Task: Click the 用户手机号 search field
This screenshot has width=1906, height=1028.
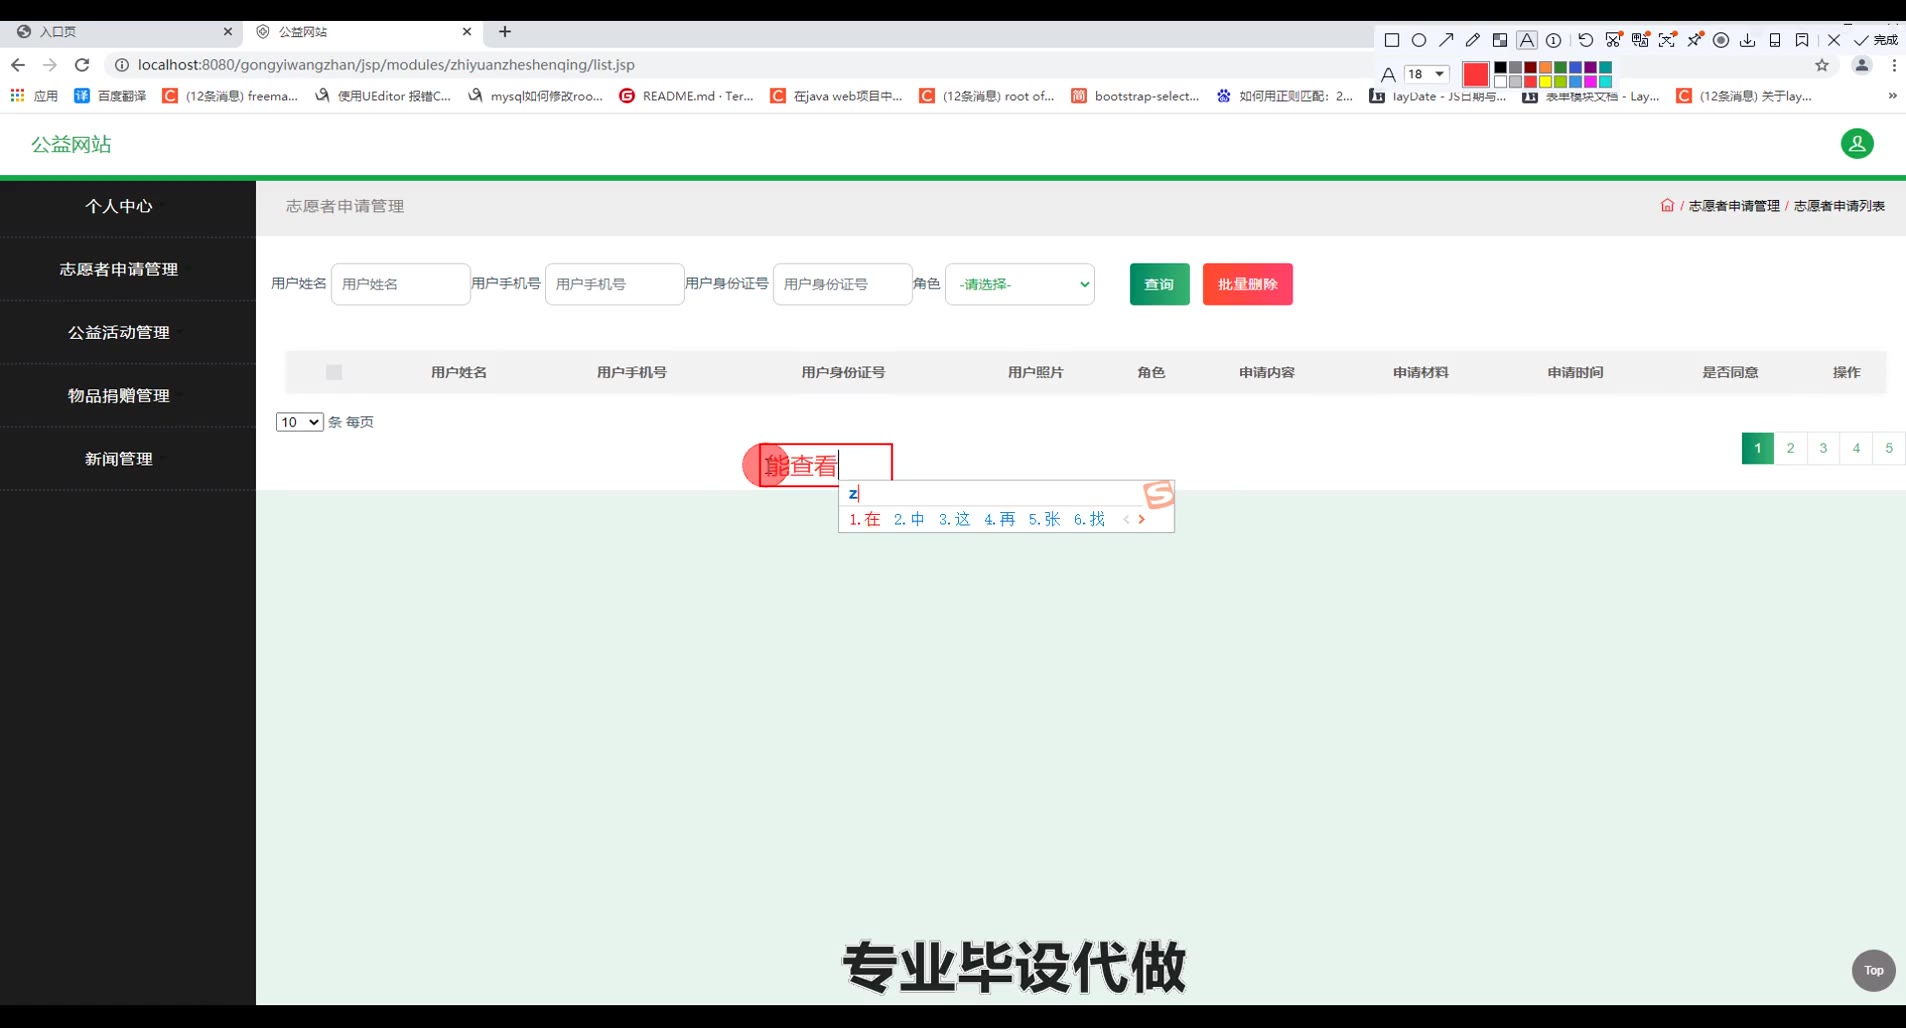Action: pyautogui.click(x=614, y=284)
